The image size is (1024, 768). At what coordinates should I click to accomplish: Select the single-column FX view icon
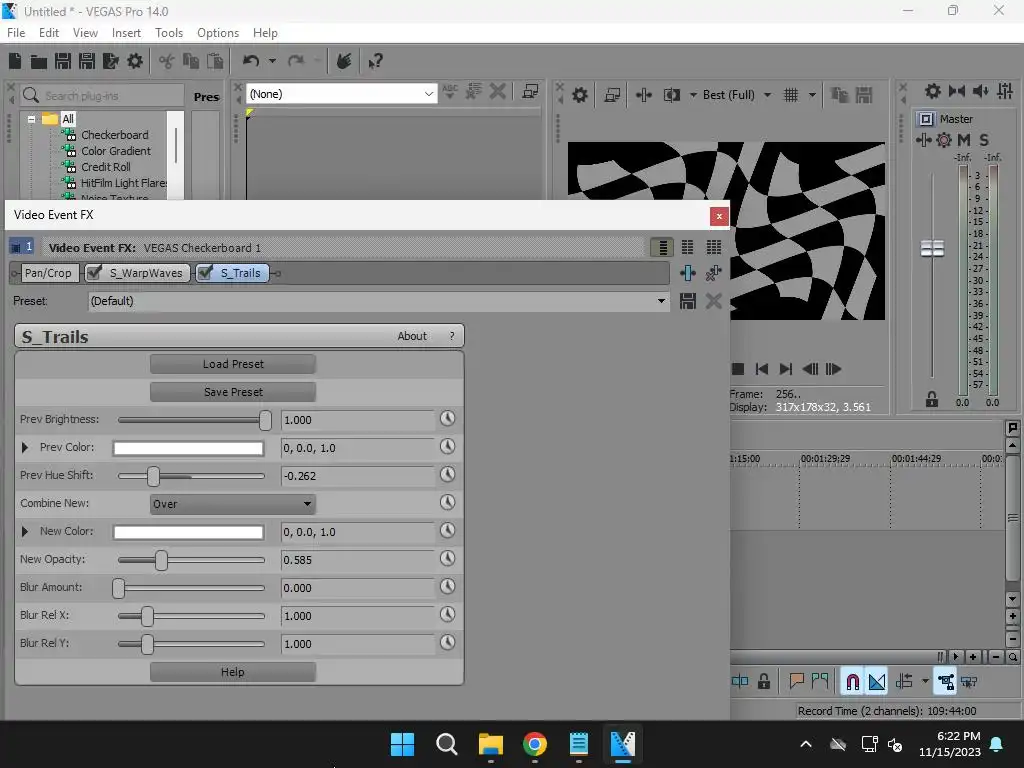(x=662, y=248)
